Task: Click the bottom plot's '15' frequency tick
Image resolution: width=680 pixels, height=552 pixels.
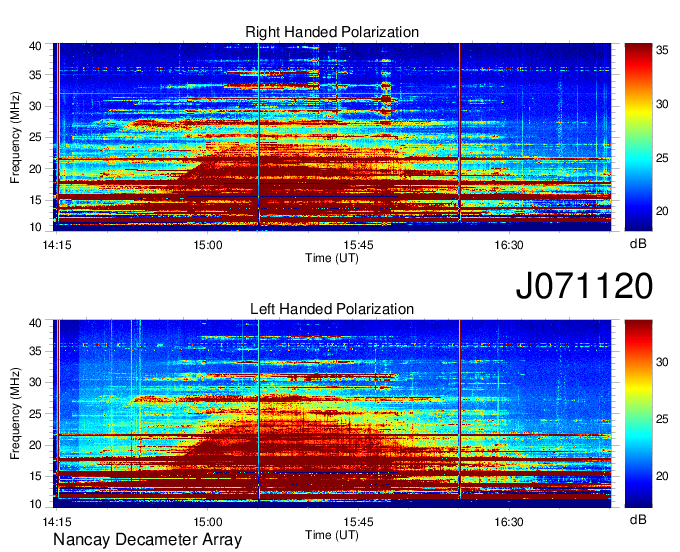Action: click(x=35, y=477)
